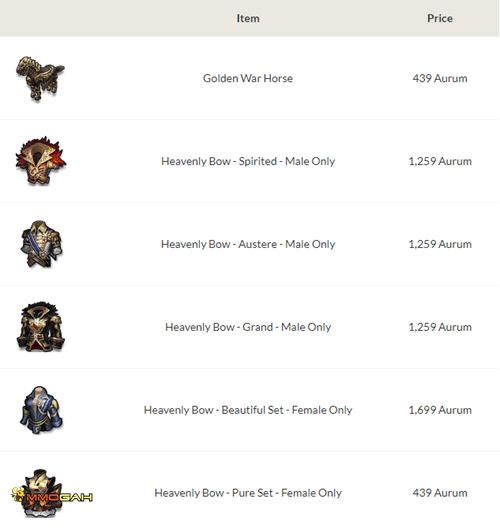Open the Grand fur-collar armor icon

(41, 327)
